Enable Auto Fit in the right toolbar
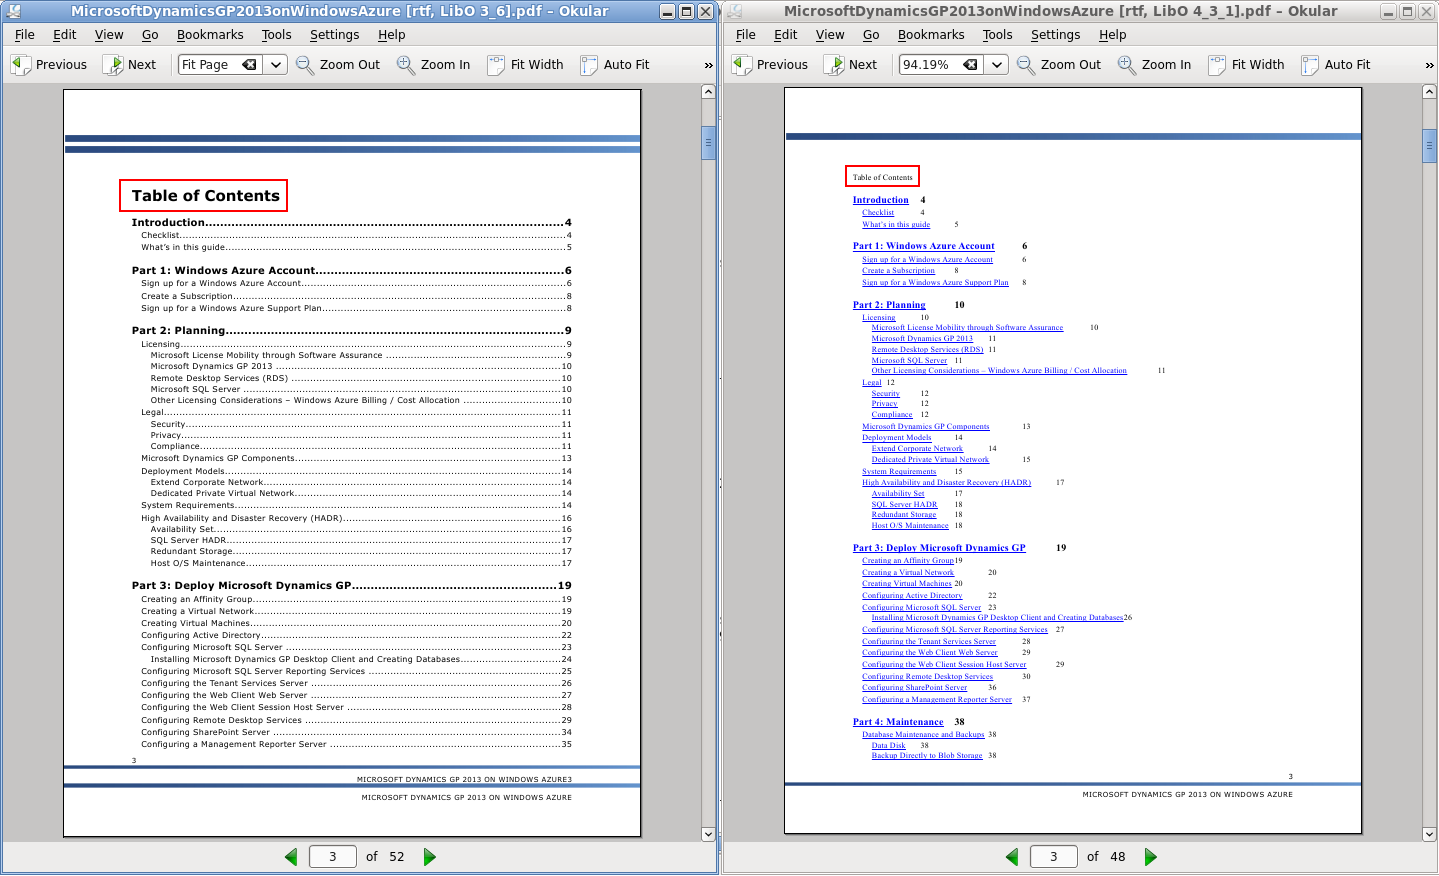This screenshot has width=1439, height=876. coord(1336,65)
